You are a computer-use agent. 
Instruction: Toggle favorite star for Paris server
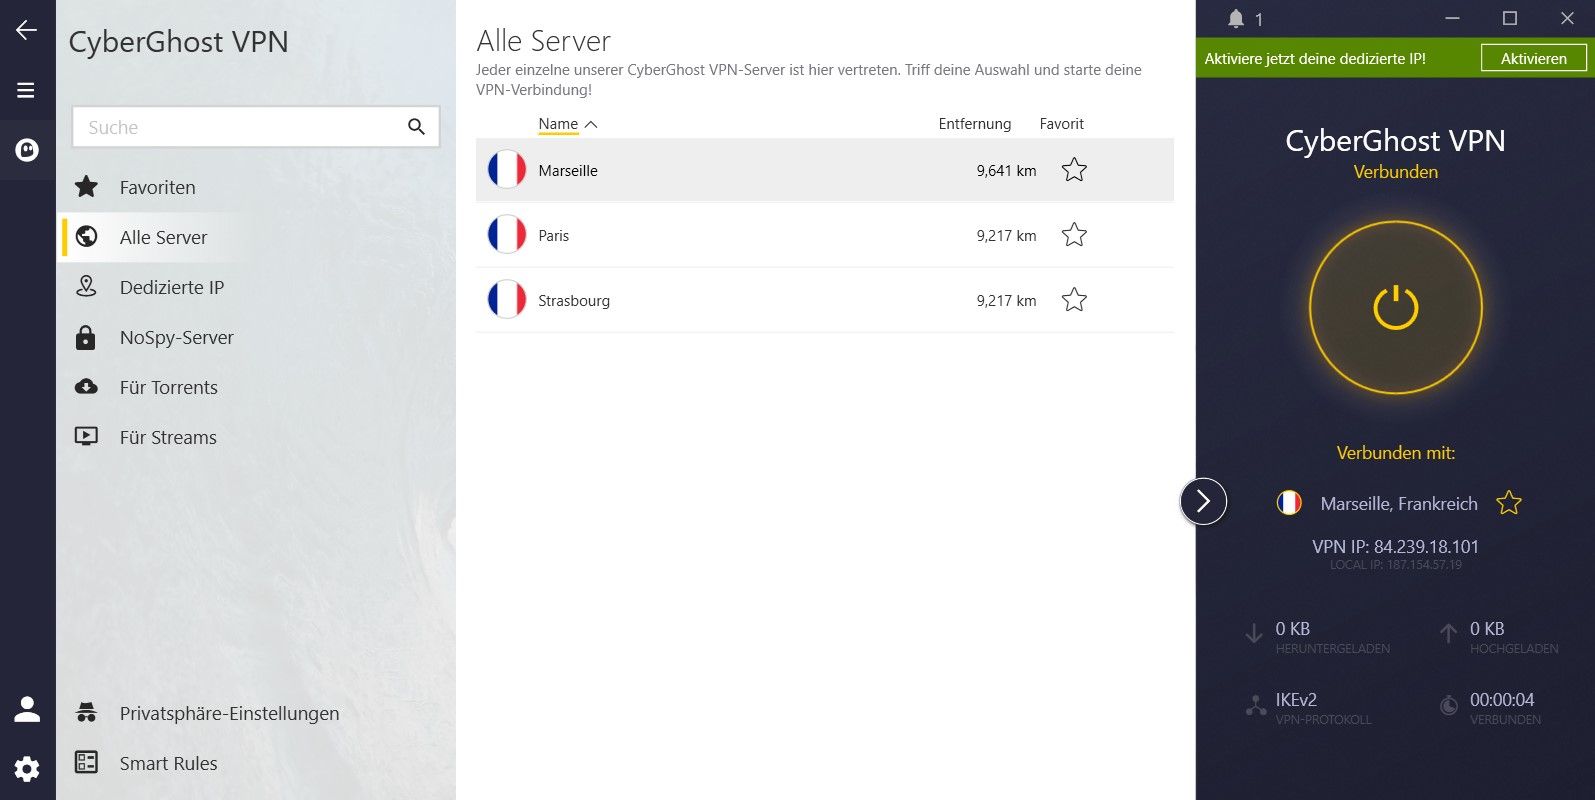1074,235
